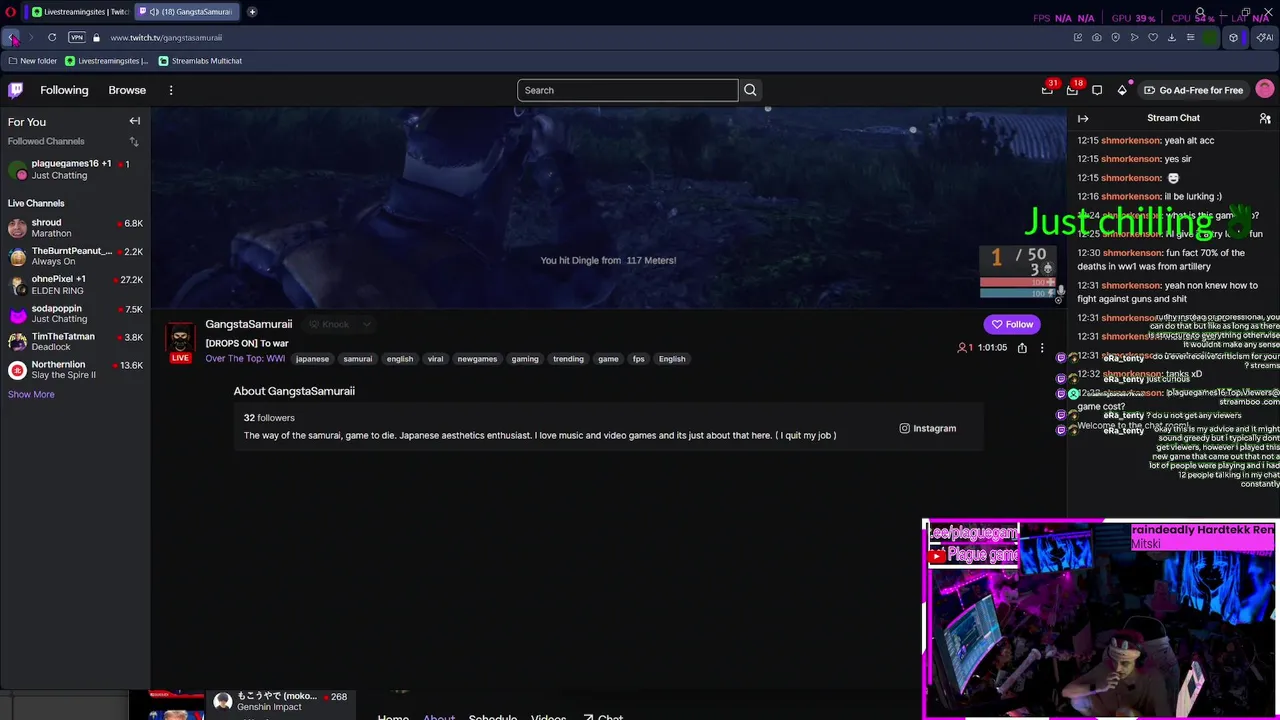The height and width of the screenshot is (720, 1280).
Task: Select the samurai tag
Action: pos(357,359)
